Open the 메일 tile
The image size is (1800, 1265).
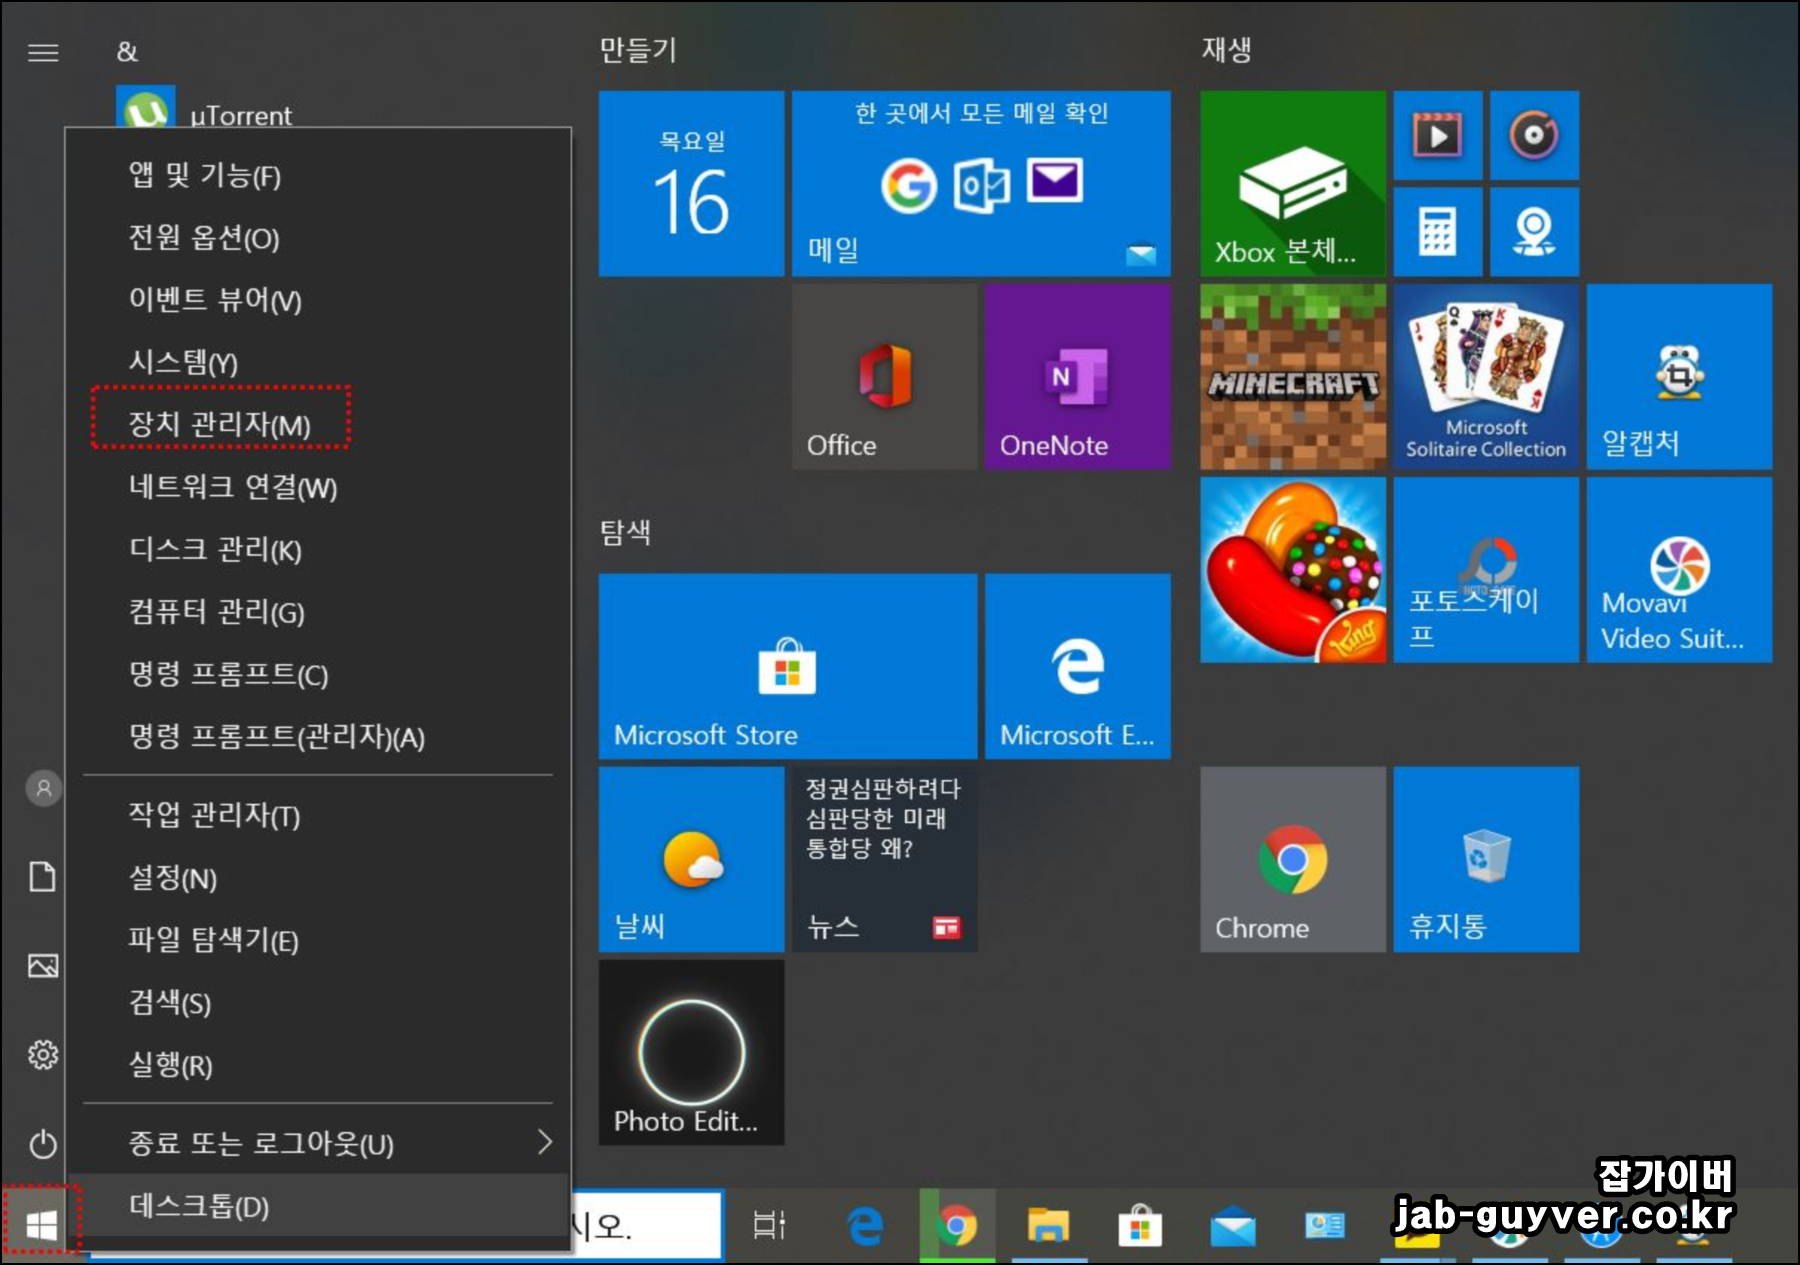coord(981,183)
